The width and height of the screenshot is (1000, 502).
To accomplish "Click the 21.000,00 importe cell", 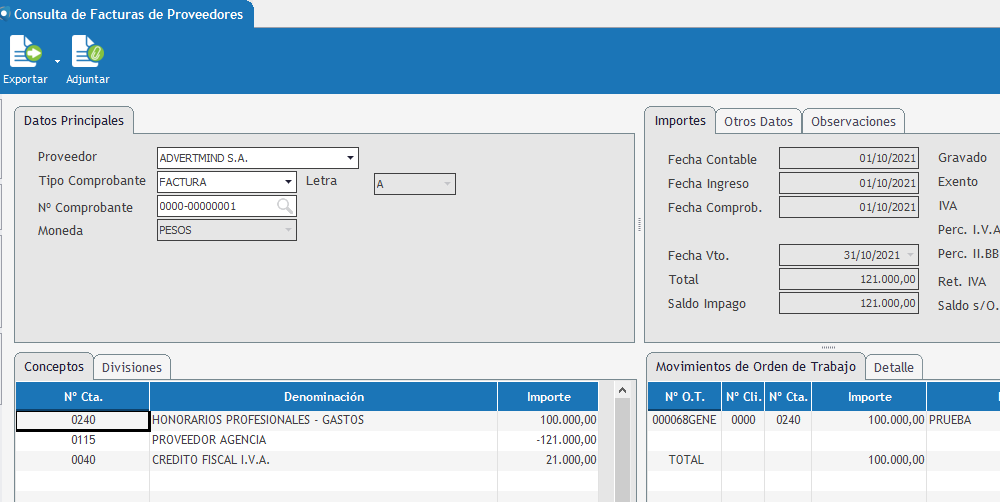I will 548,460.
